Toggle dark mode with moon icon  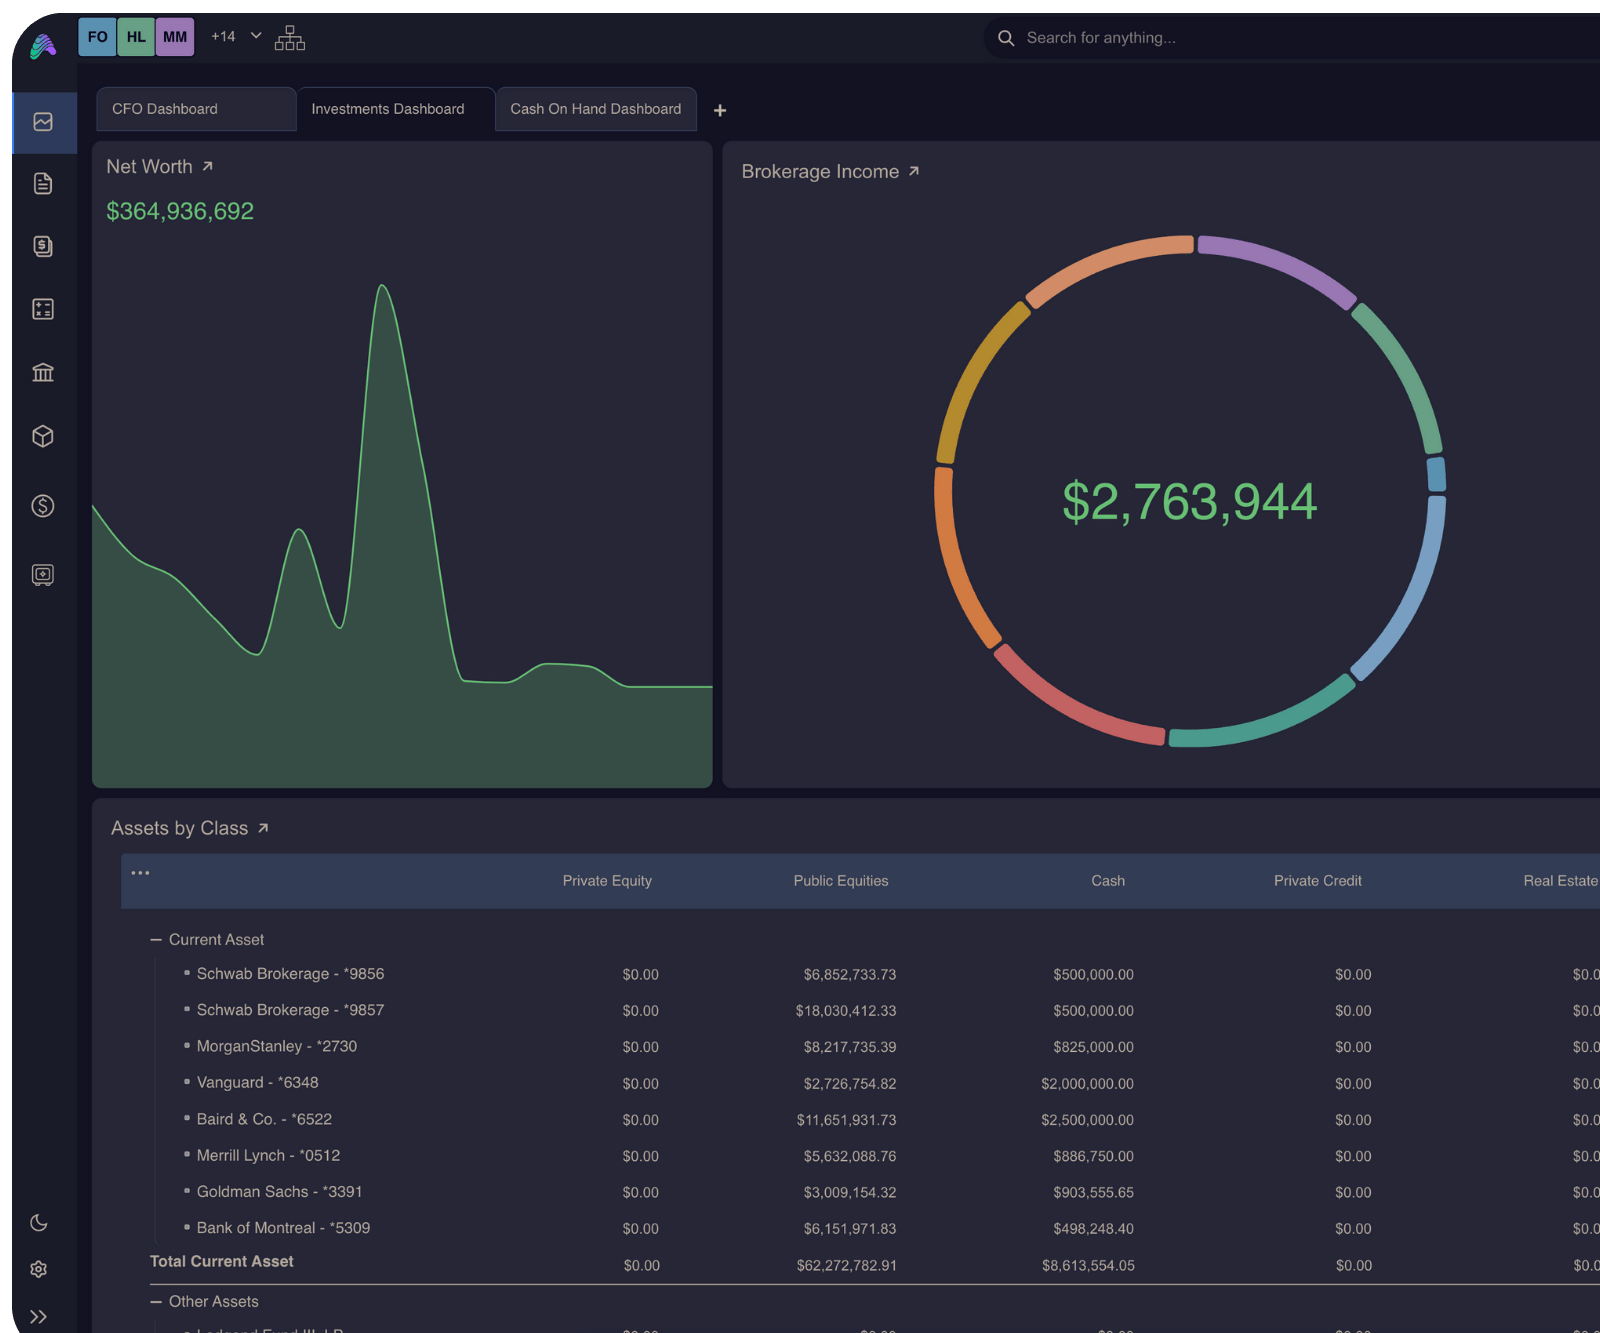click(39, 1223)
